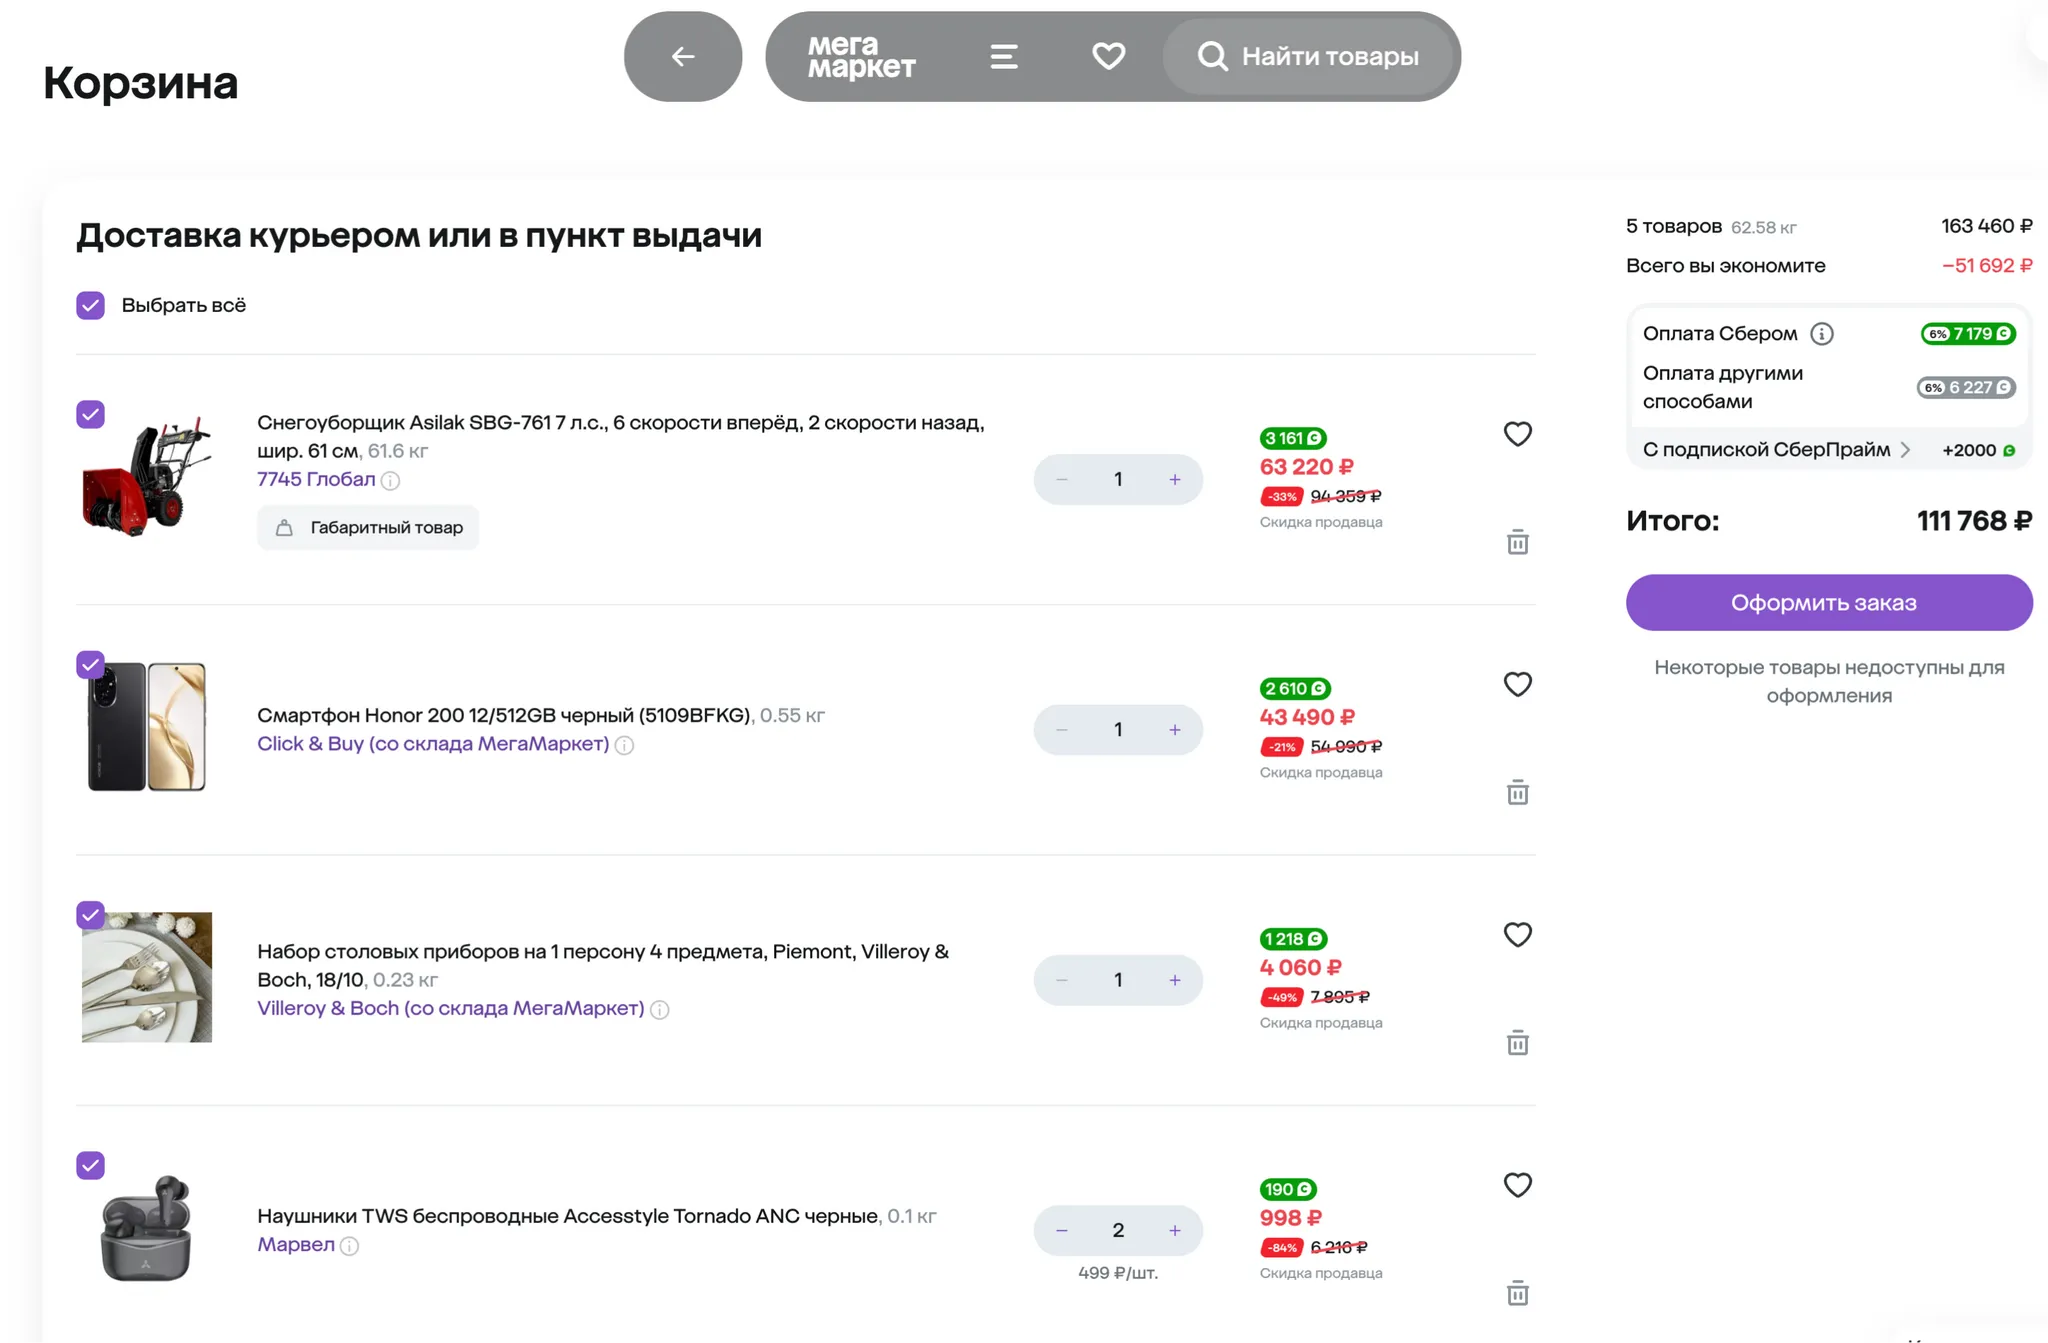Image resolution: width=2048 pixels, height=1343 pixels.
Task: Click the 6 227 bonus badge
Action: (1966, 388)
